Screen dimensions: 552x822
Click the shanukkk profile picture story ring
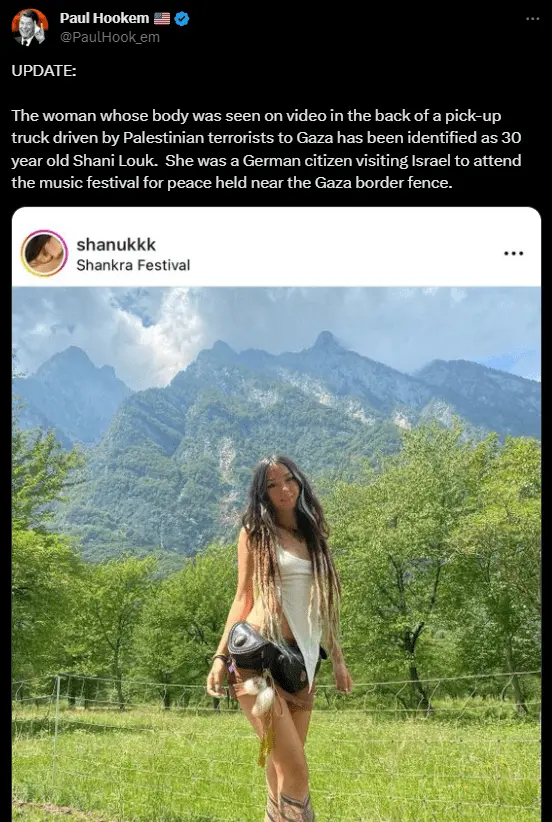pyautogui.click(x=44, y=253)
